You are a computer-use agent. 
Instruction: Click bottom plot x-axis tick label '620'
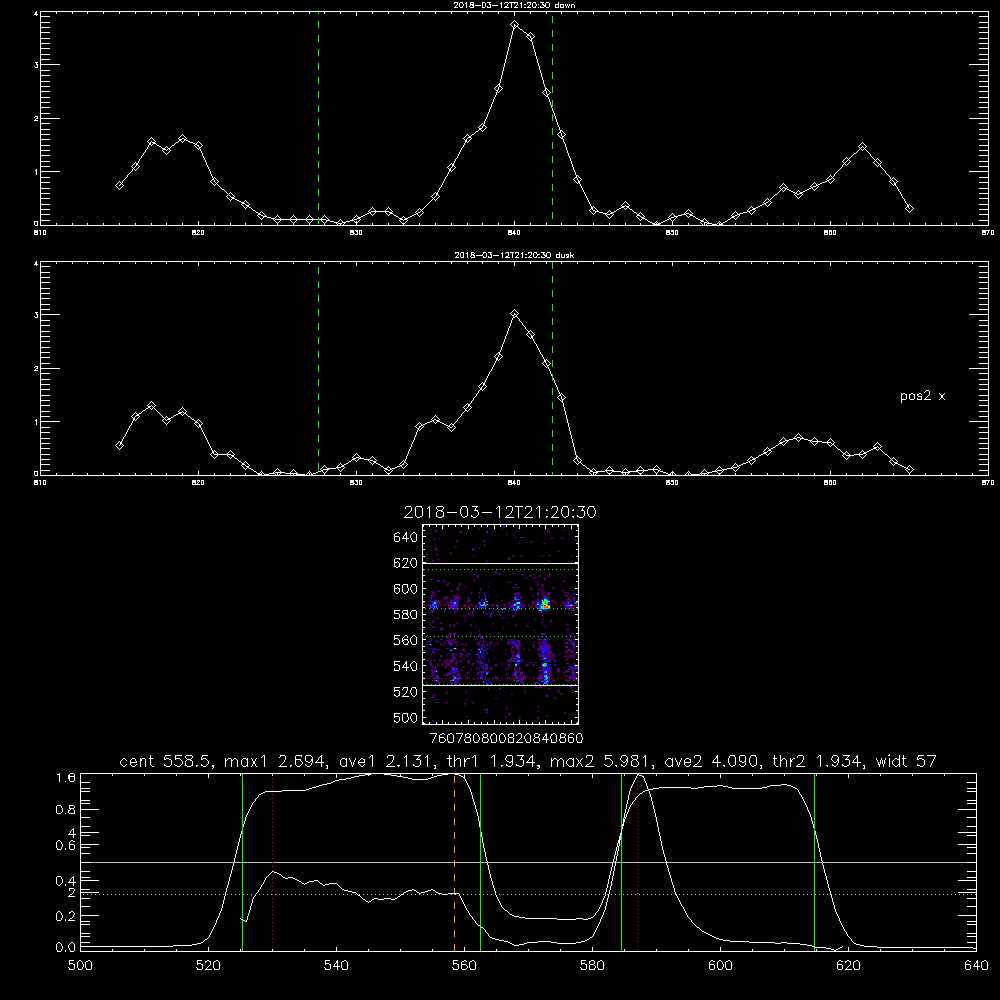click(x=848, y=966)
